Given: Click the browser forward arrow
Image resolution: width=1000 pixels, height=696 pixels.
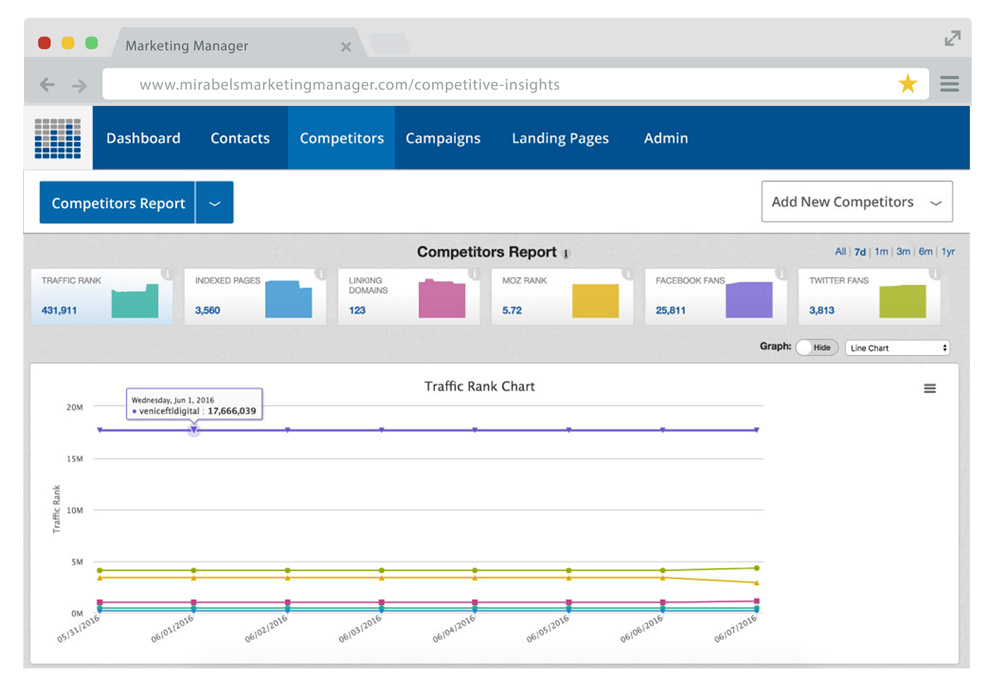Looking at the screenshot, I should pos(79,85).
